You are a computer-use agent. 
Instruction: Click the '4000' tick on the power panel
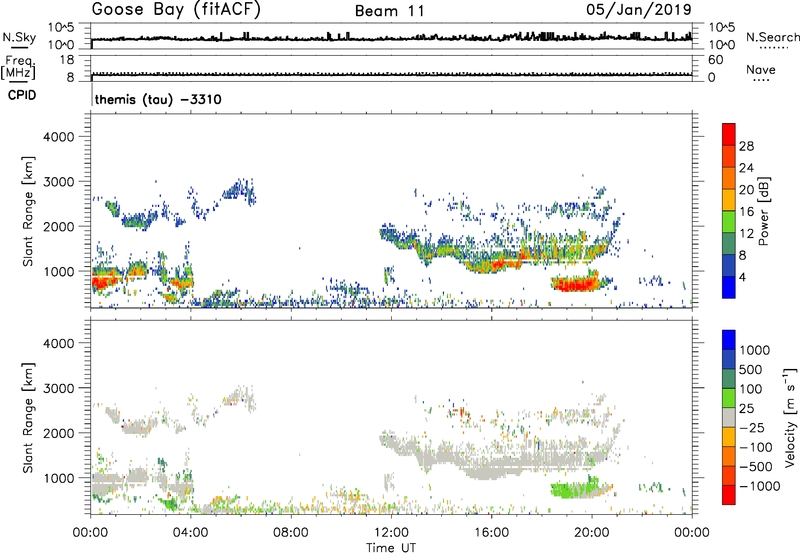point(59,137)
